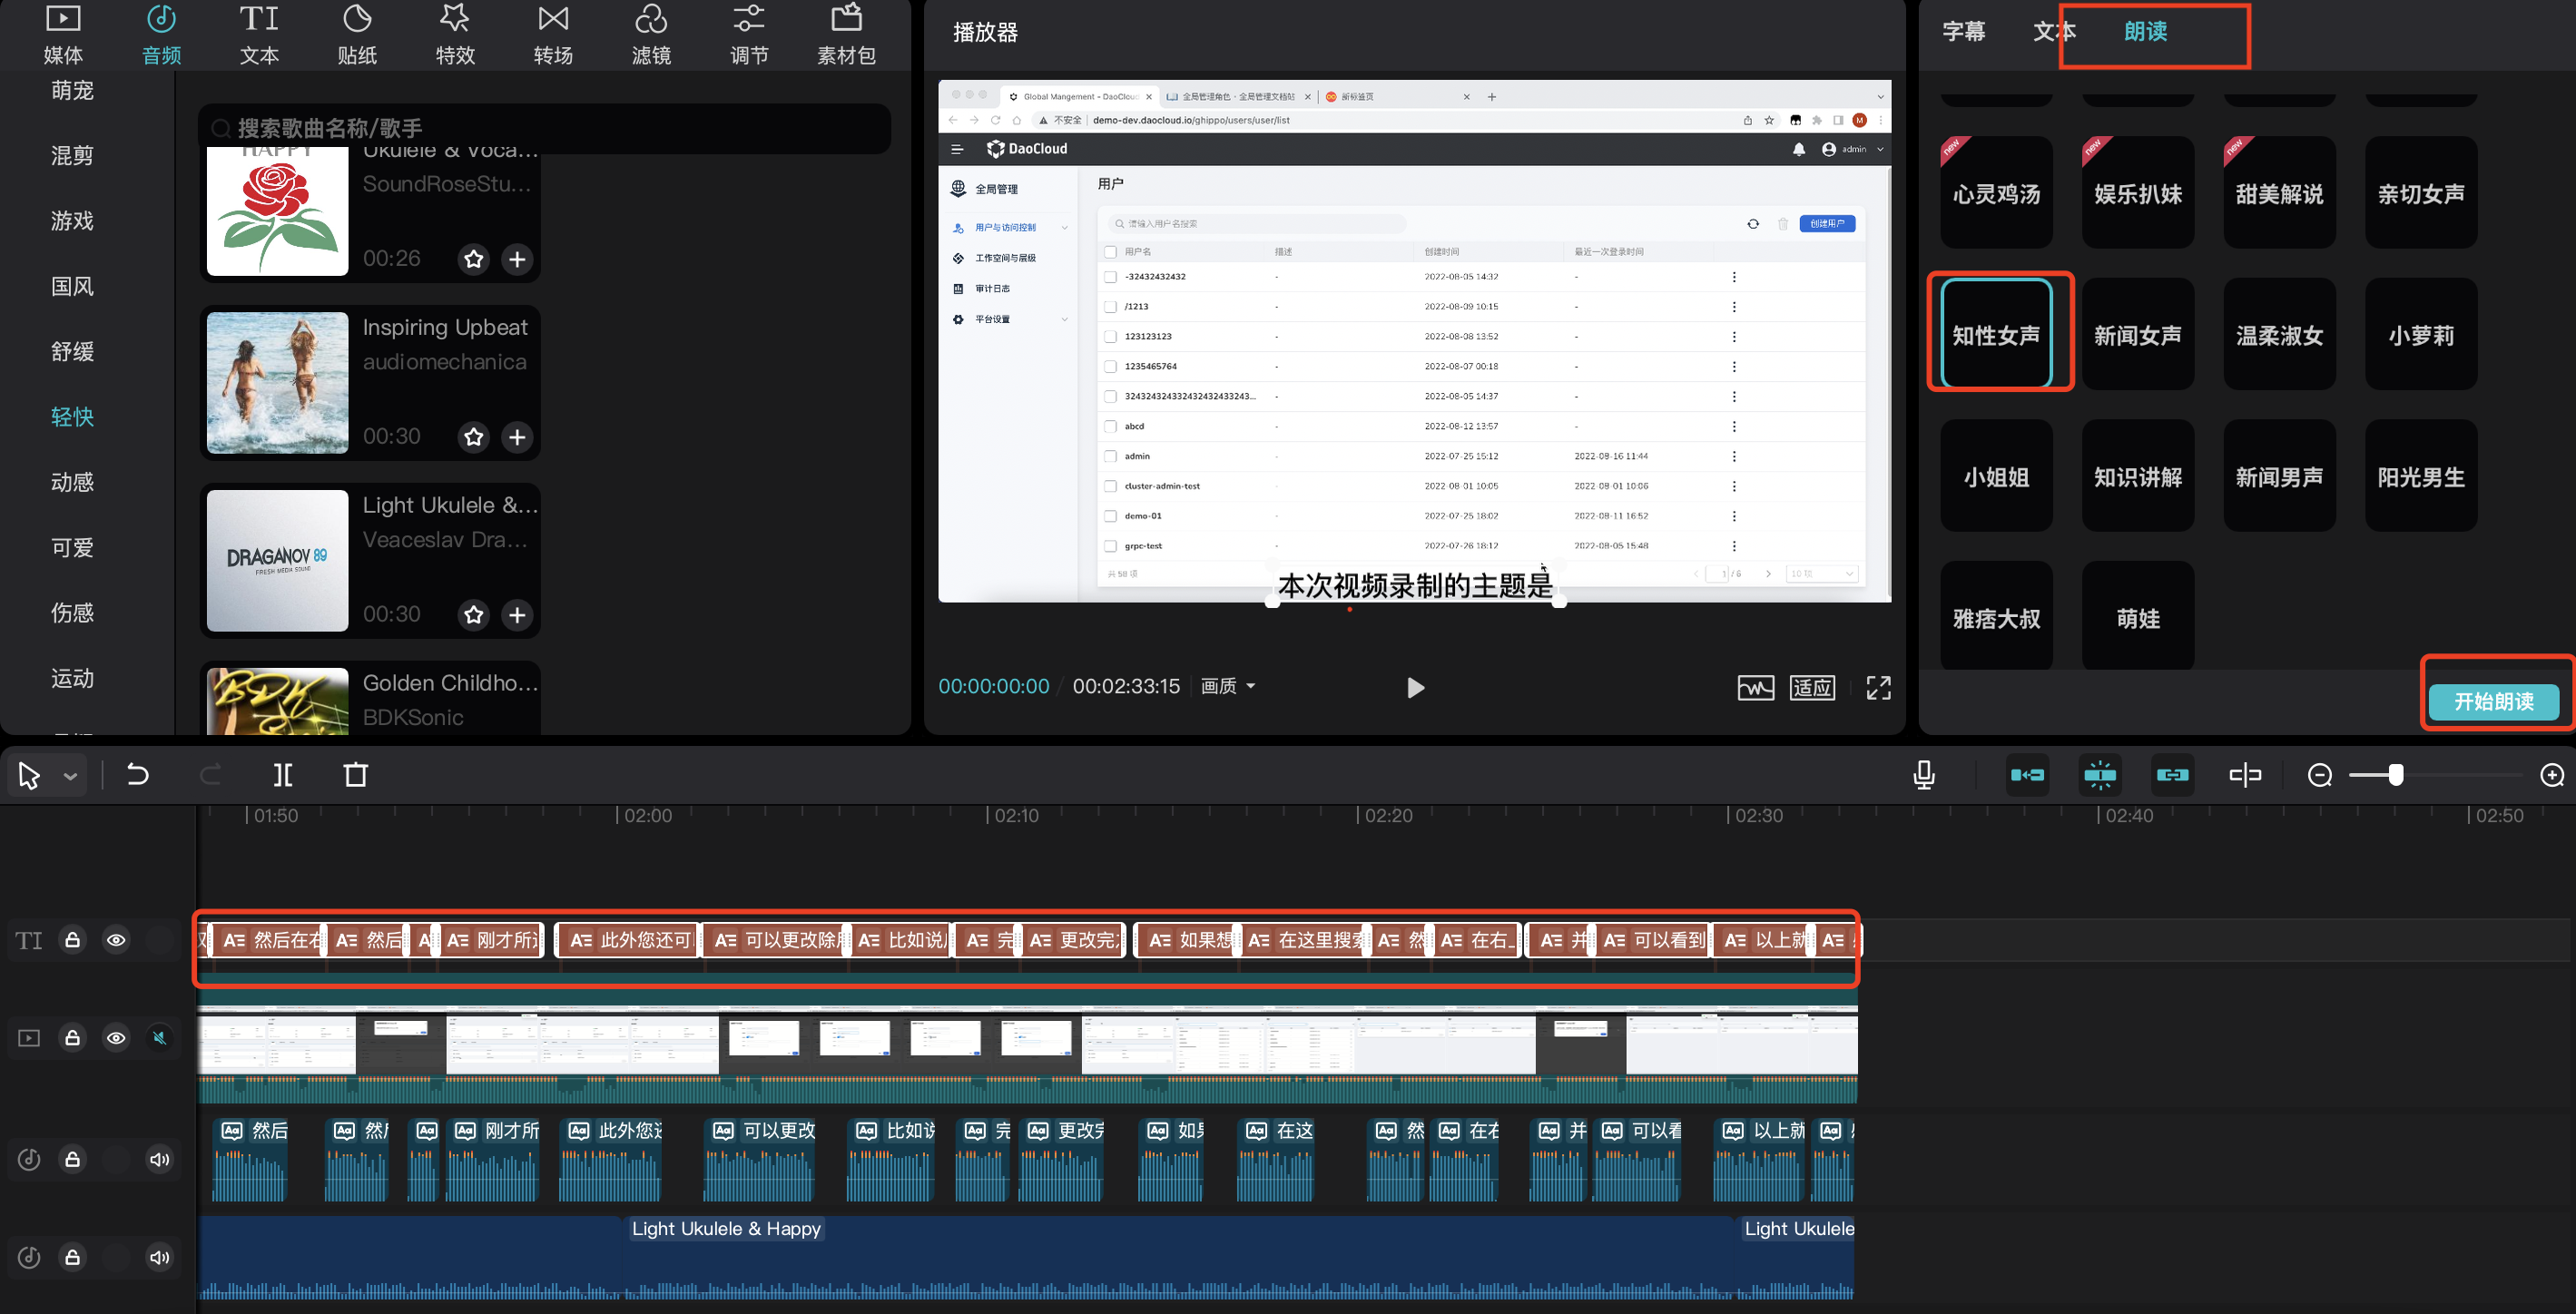Choose the 新闻女声 voice

pos(2138,335)
